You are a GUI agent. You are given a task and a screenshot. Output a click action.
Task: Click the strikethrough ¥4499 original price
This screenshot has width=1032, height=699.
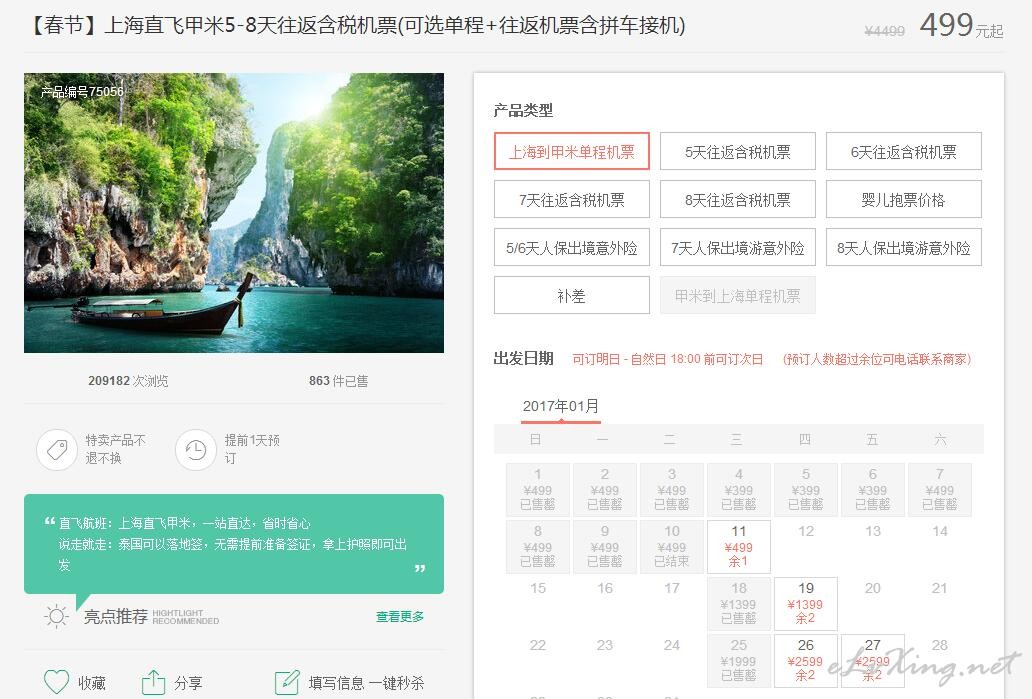pyautogui.click(x=884, y=31)
